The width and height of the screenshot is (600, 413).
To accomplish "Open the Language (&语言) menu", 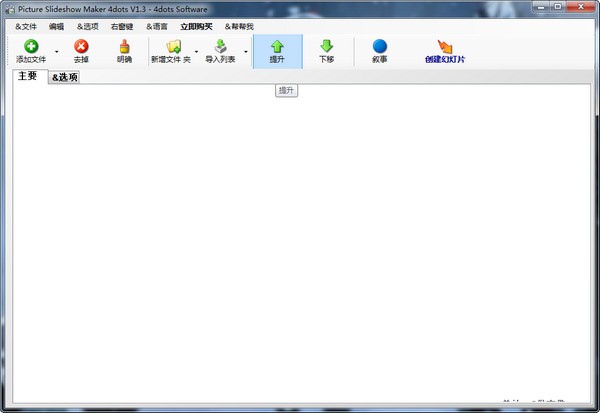I will click(157, 26).
